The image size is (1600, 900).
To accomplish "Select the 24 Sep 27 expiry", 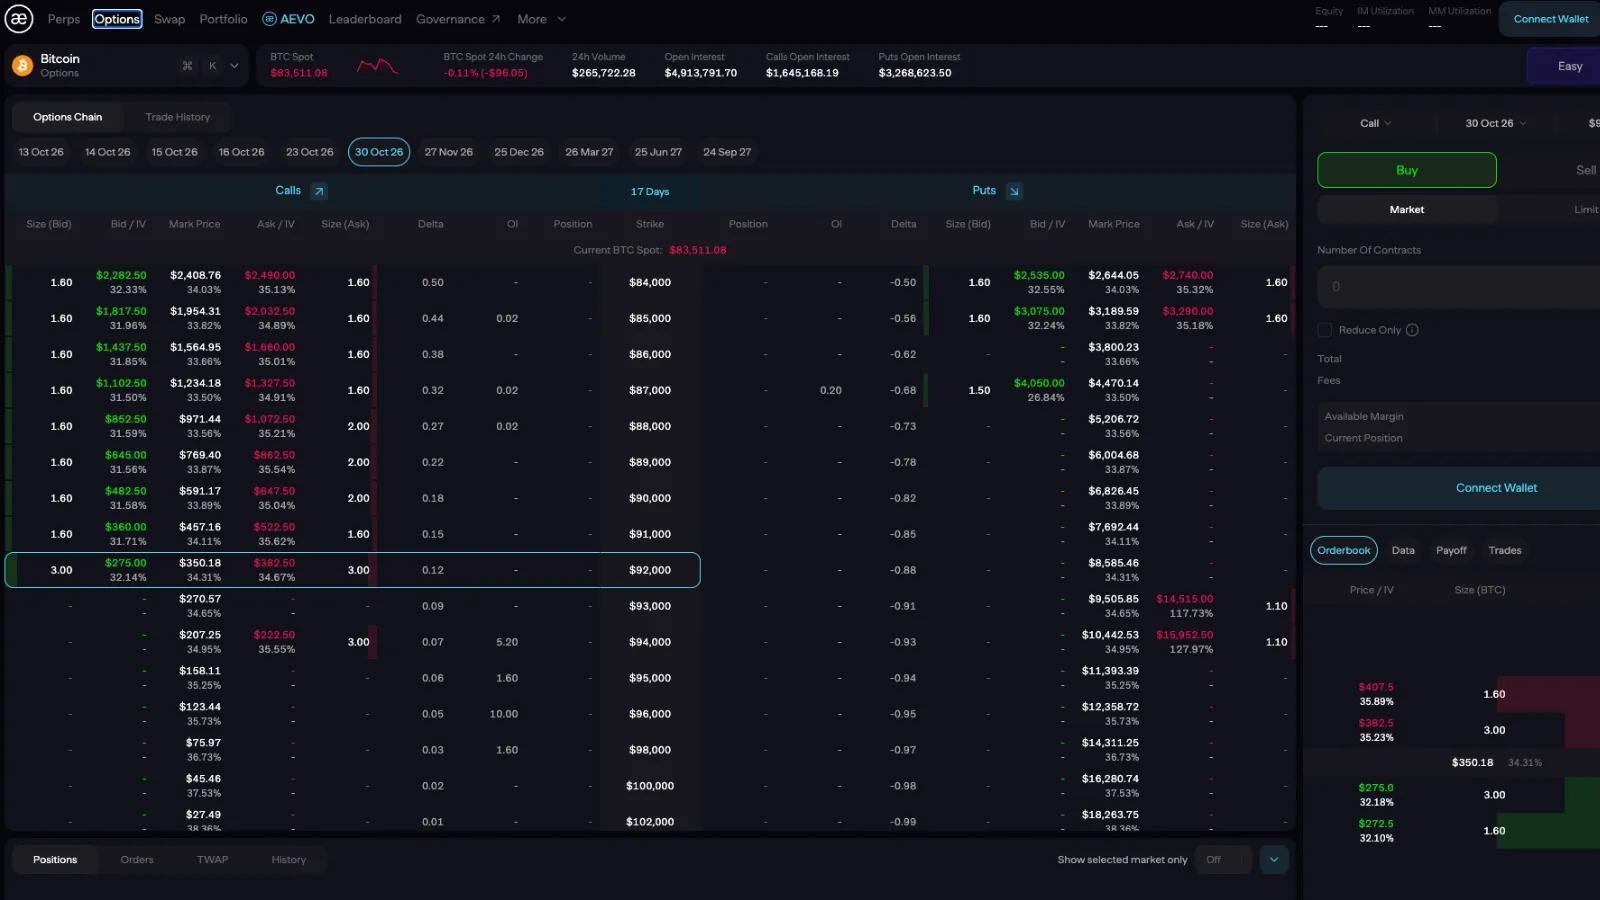I will tap(727, 152).
